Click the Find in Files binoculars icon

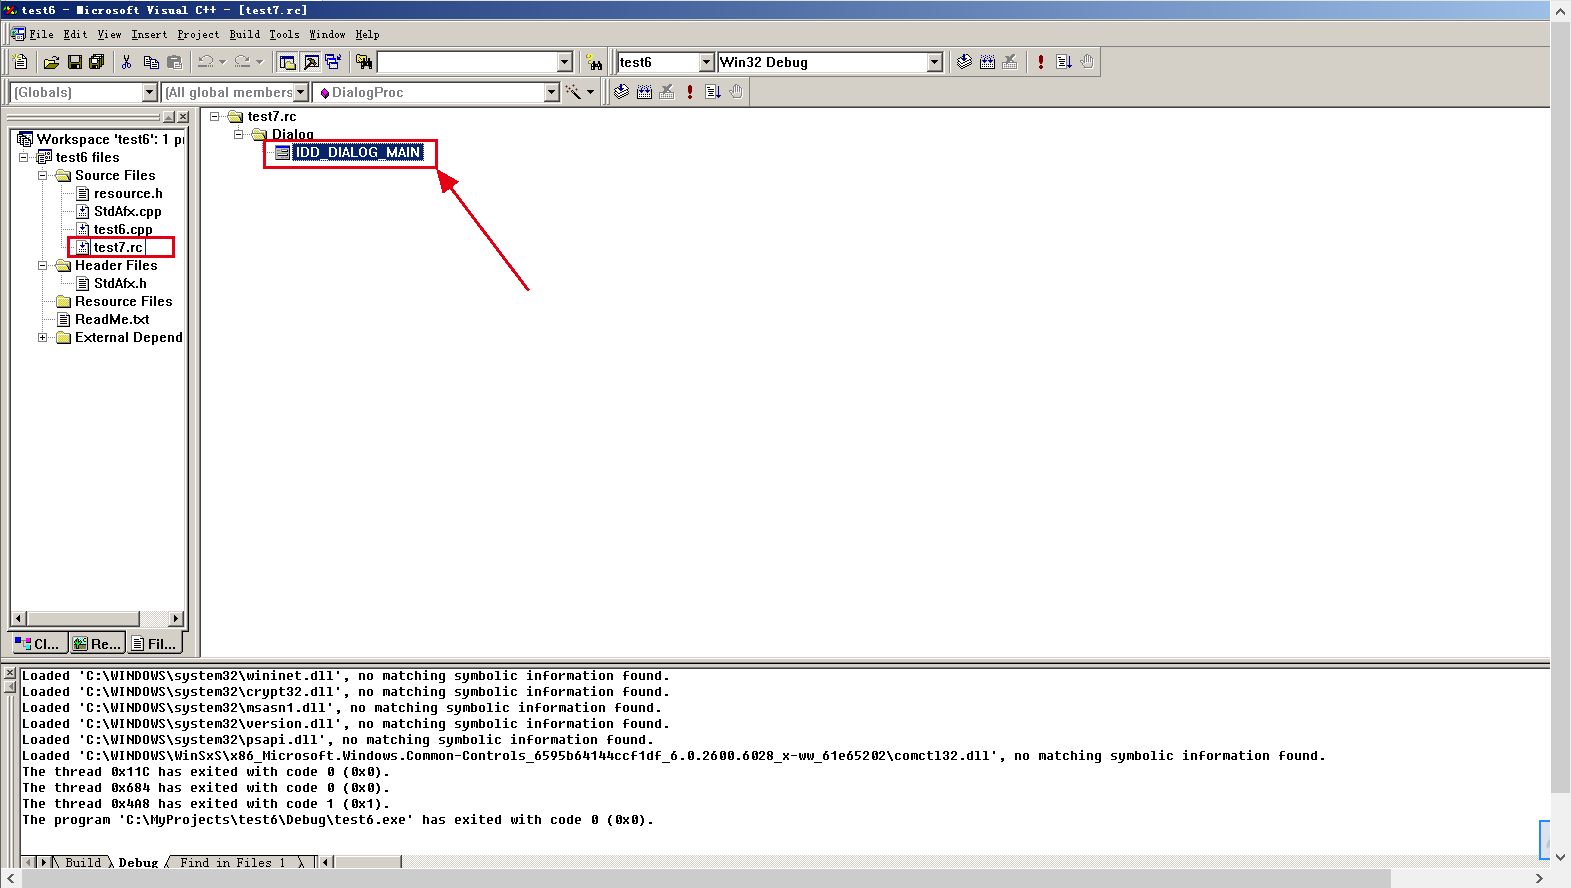(x=364, y=62)
